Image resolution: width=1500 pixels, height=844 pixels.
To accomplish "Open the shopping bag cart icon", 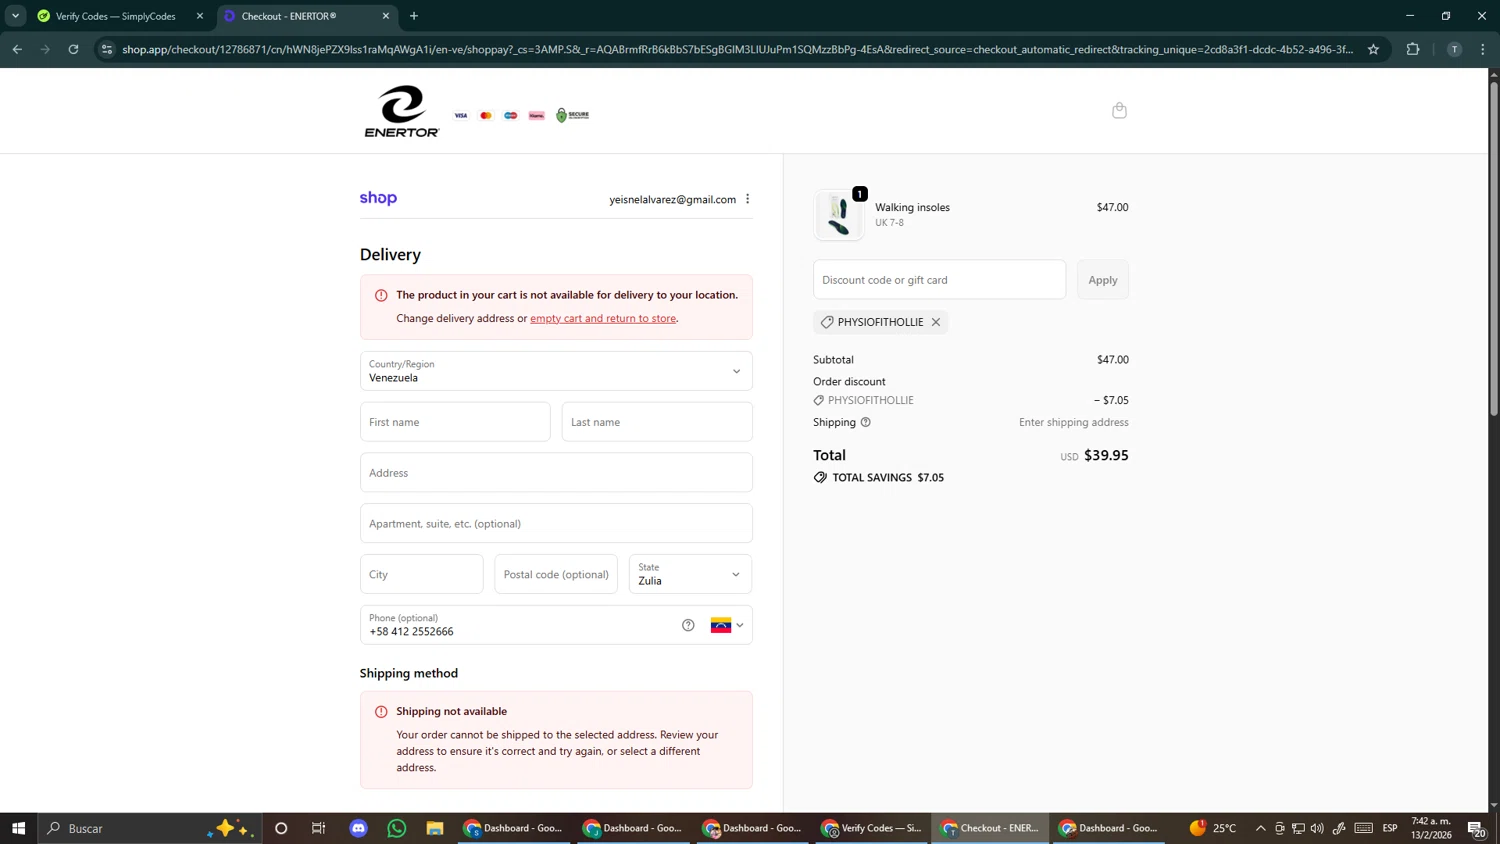I will (x=1119, y=110).
